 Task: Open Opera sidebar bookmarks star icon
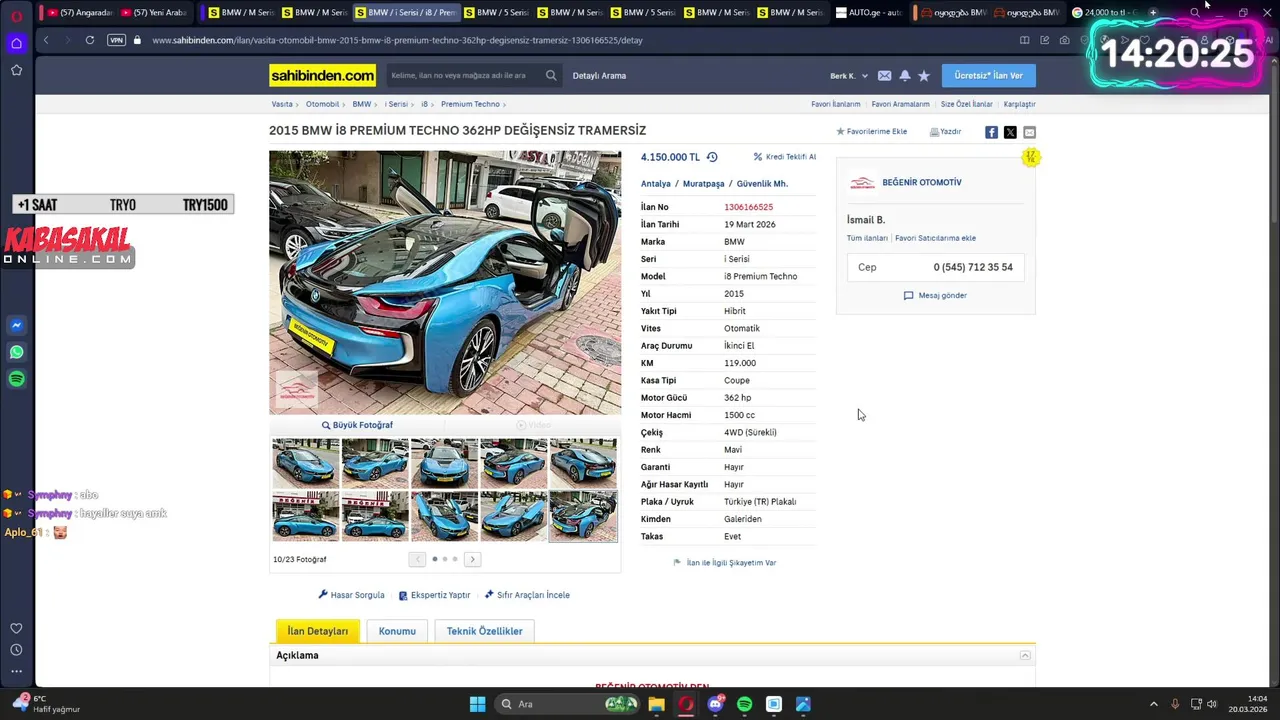(x=16, y=70)
